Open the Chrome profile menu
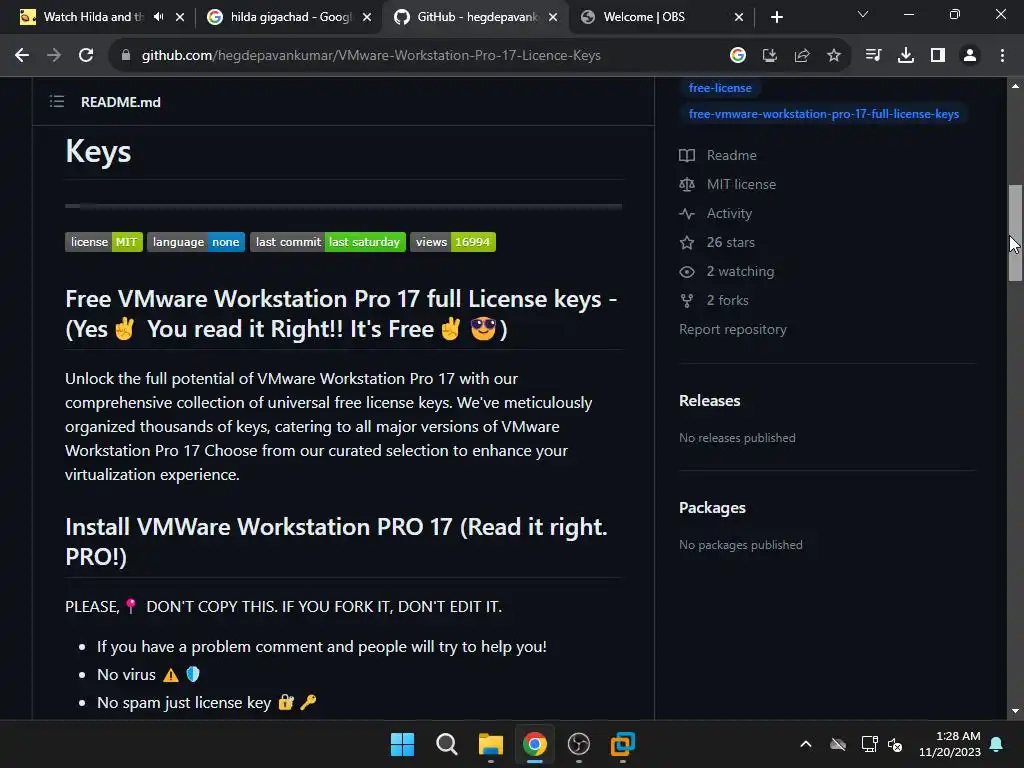Viewport: 1024px width, 768px height. [970, 56]
